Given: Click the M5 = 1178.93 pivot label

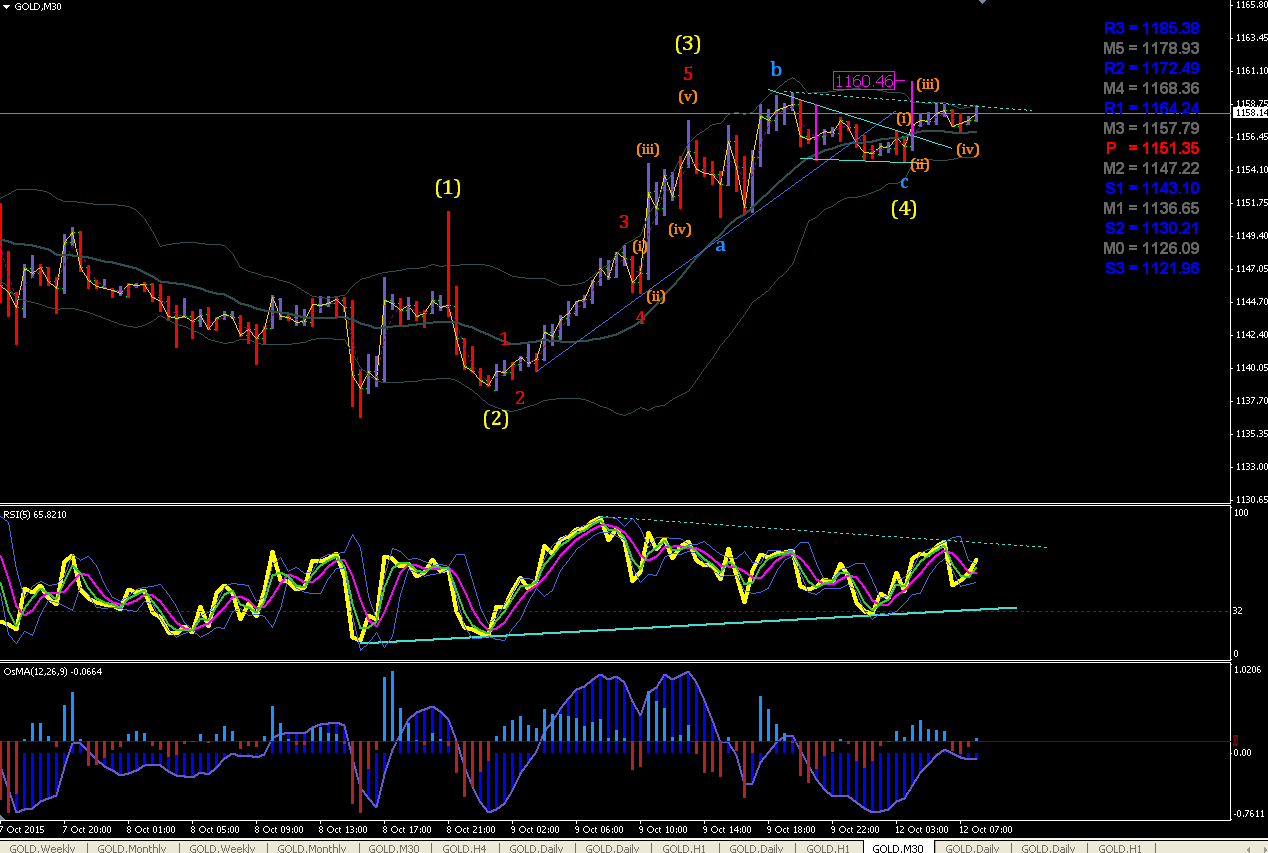Looking at the screenshot, I should coord(1151,48).
